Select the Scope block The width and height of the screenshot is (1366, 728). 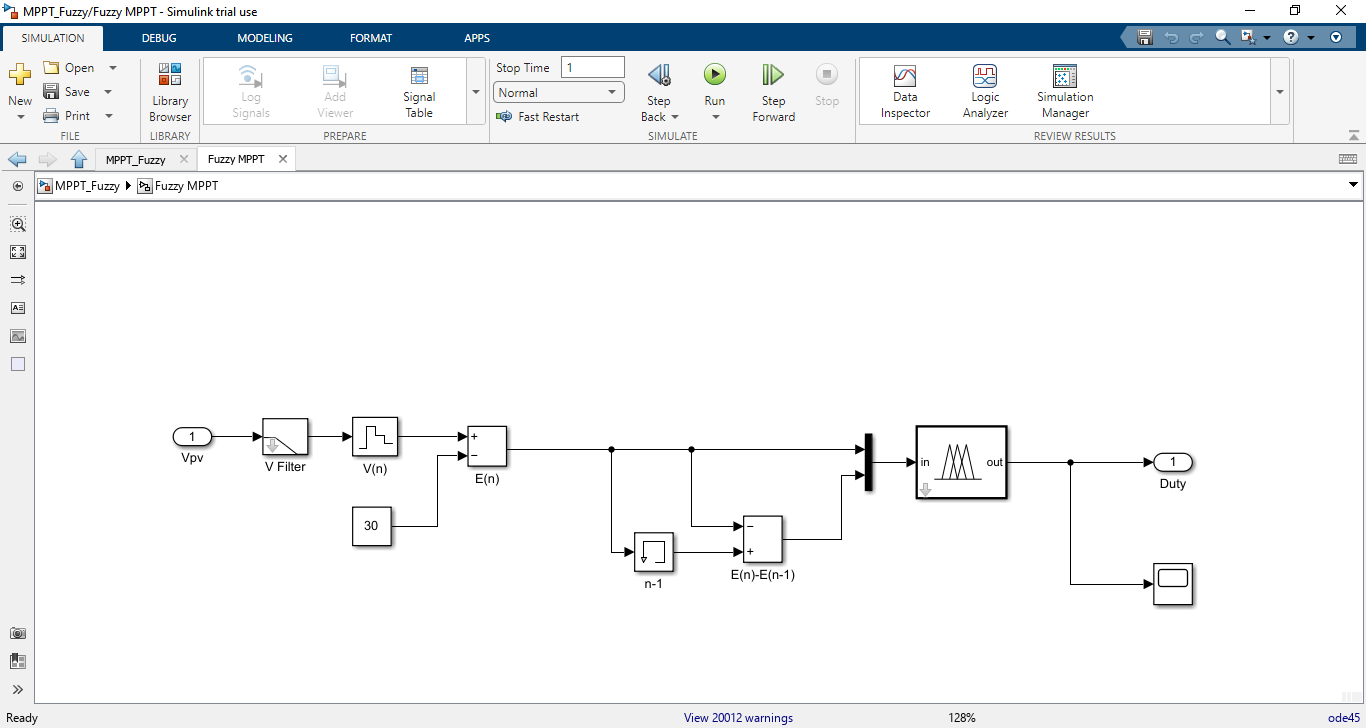(1173, 584)
